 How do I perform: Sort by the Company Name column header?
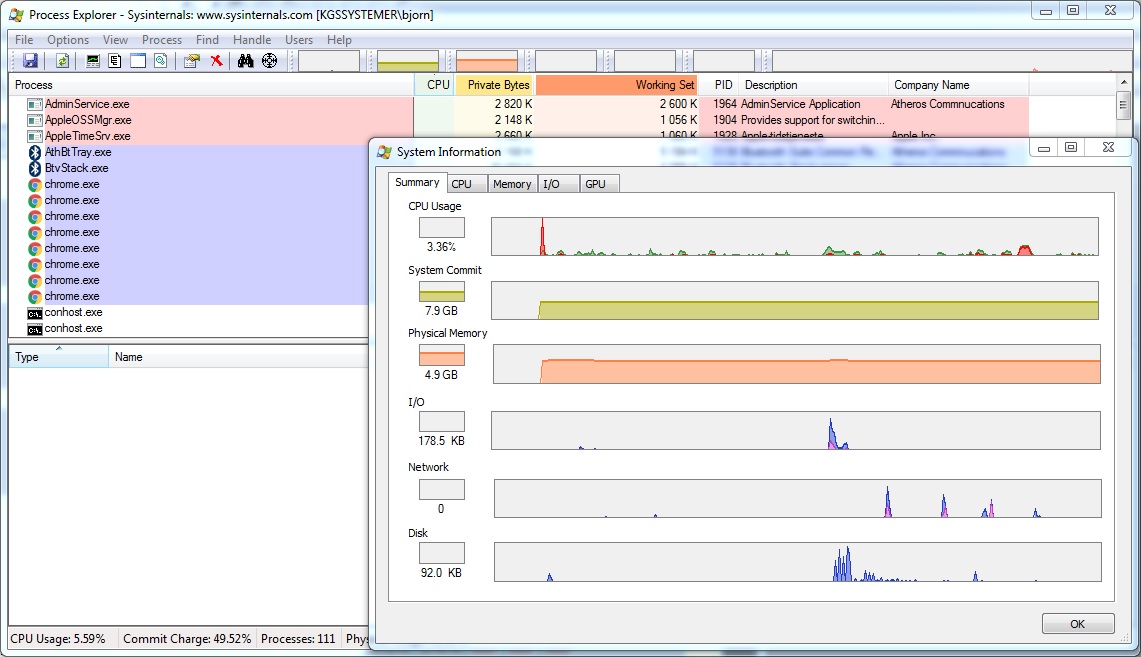(958, 85)
